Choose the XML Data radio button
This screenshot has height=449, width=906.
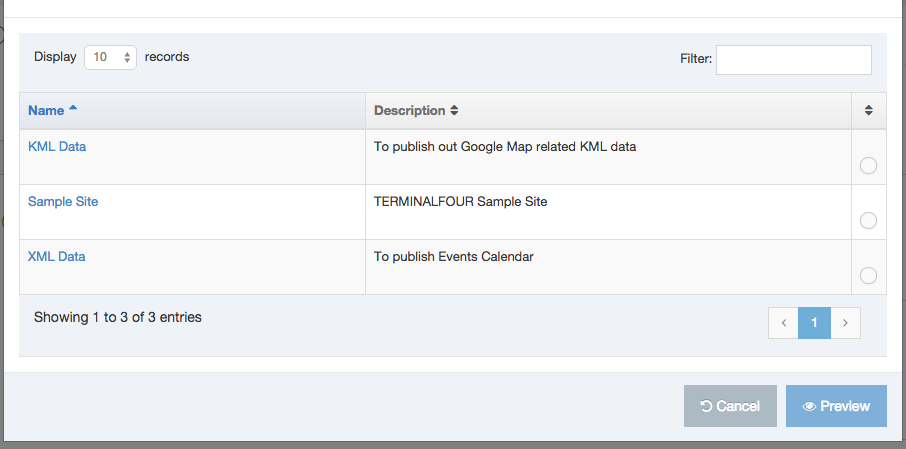click(x=868, y=275)
